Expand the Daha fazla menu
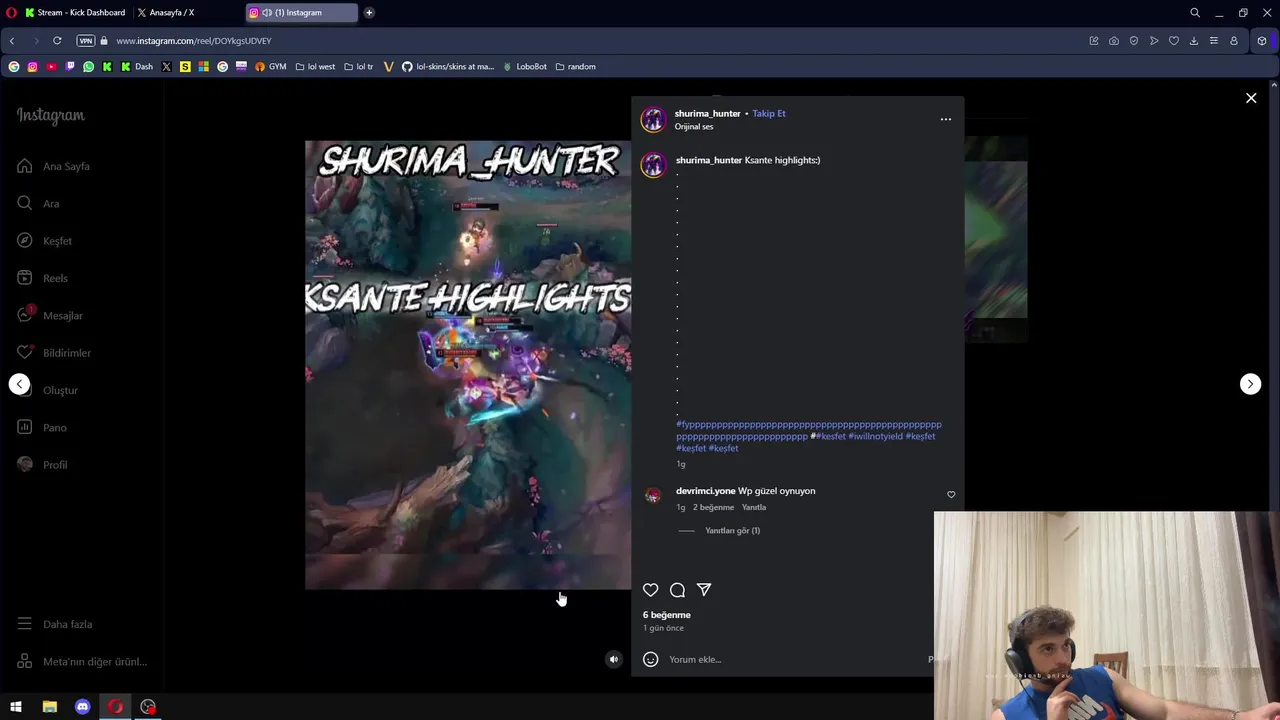 [55, 624]
